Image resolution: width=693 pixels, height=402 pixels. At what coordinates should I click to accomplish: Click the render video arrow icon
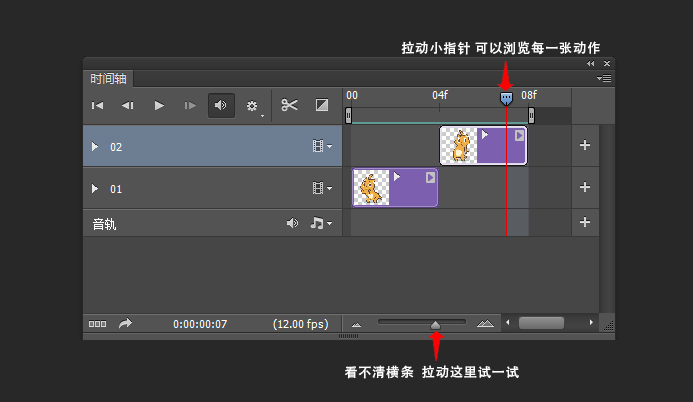click(x=126, y=323)
